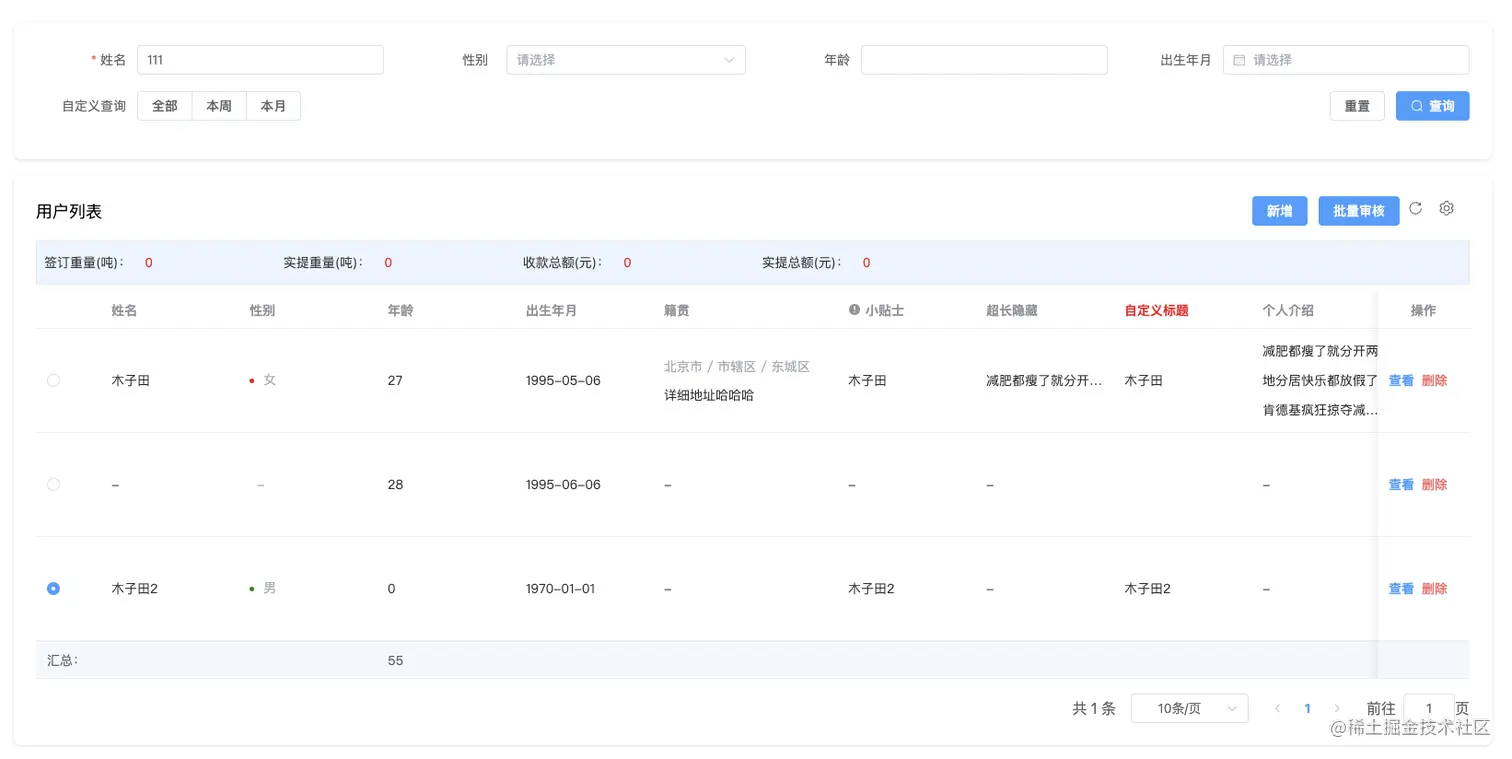Click the info icon beside 小贴士 header
The height and width of the screenshot is (759, 1512).
[854, 310]
